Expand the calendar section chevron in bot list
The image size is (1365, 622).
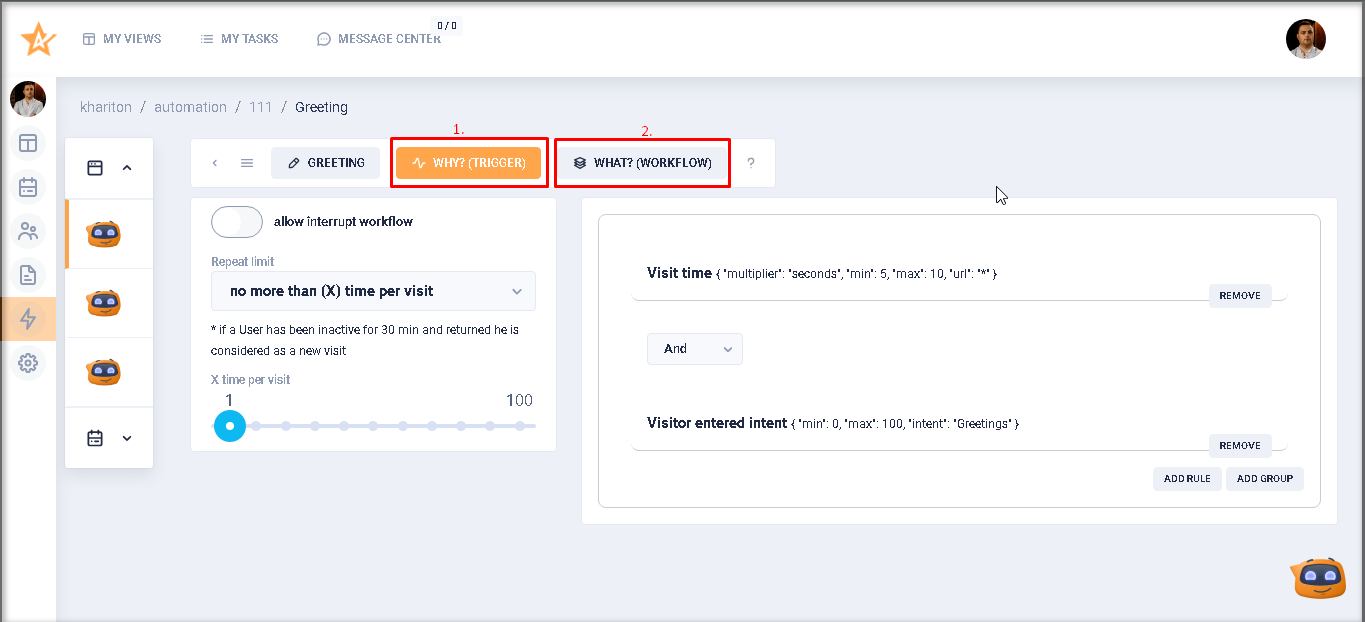(x=127, y=438)
